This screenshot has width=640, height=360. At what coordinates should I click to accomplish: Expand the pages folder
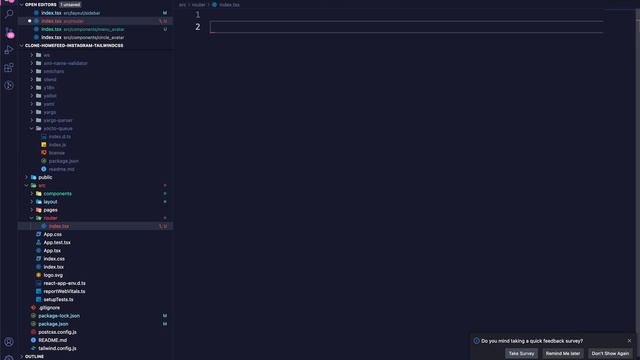coord(32,210)
